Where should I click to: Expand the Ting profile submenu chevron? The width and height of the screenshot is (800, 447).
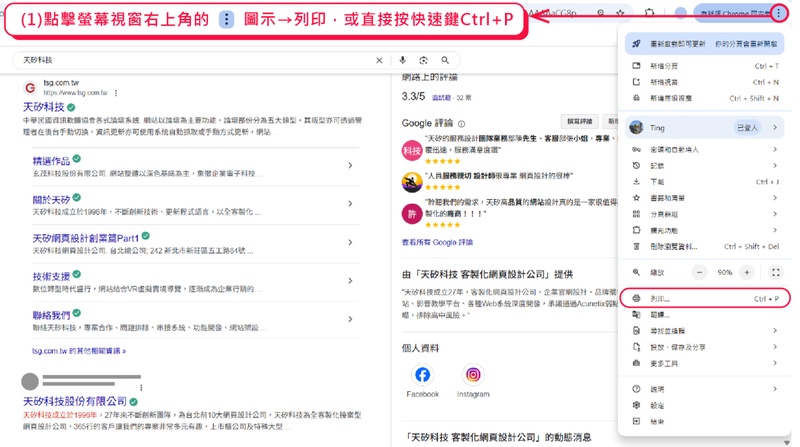[x=775, y=128]
